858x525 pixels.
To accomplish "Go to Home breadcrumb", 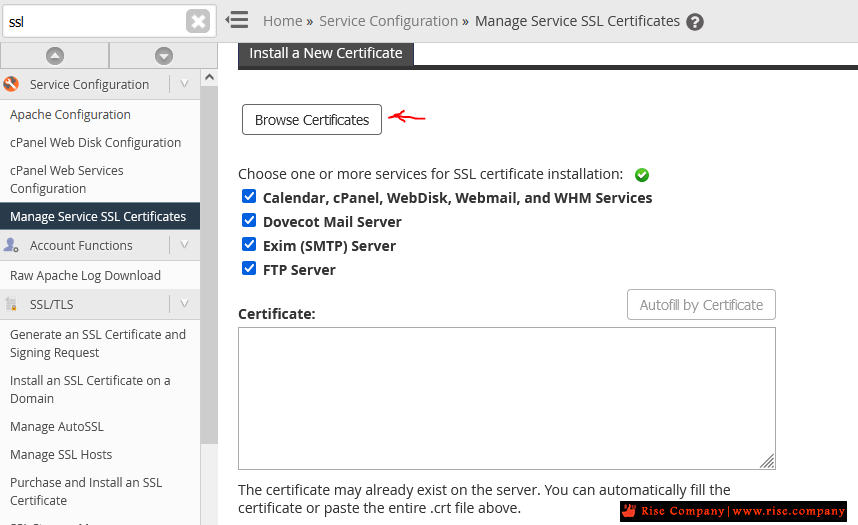I will tap(282, 21).
